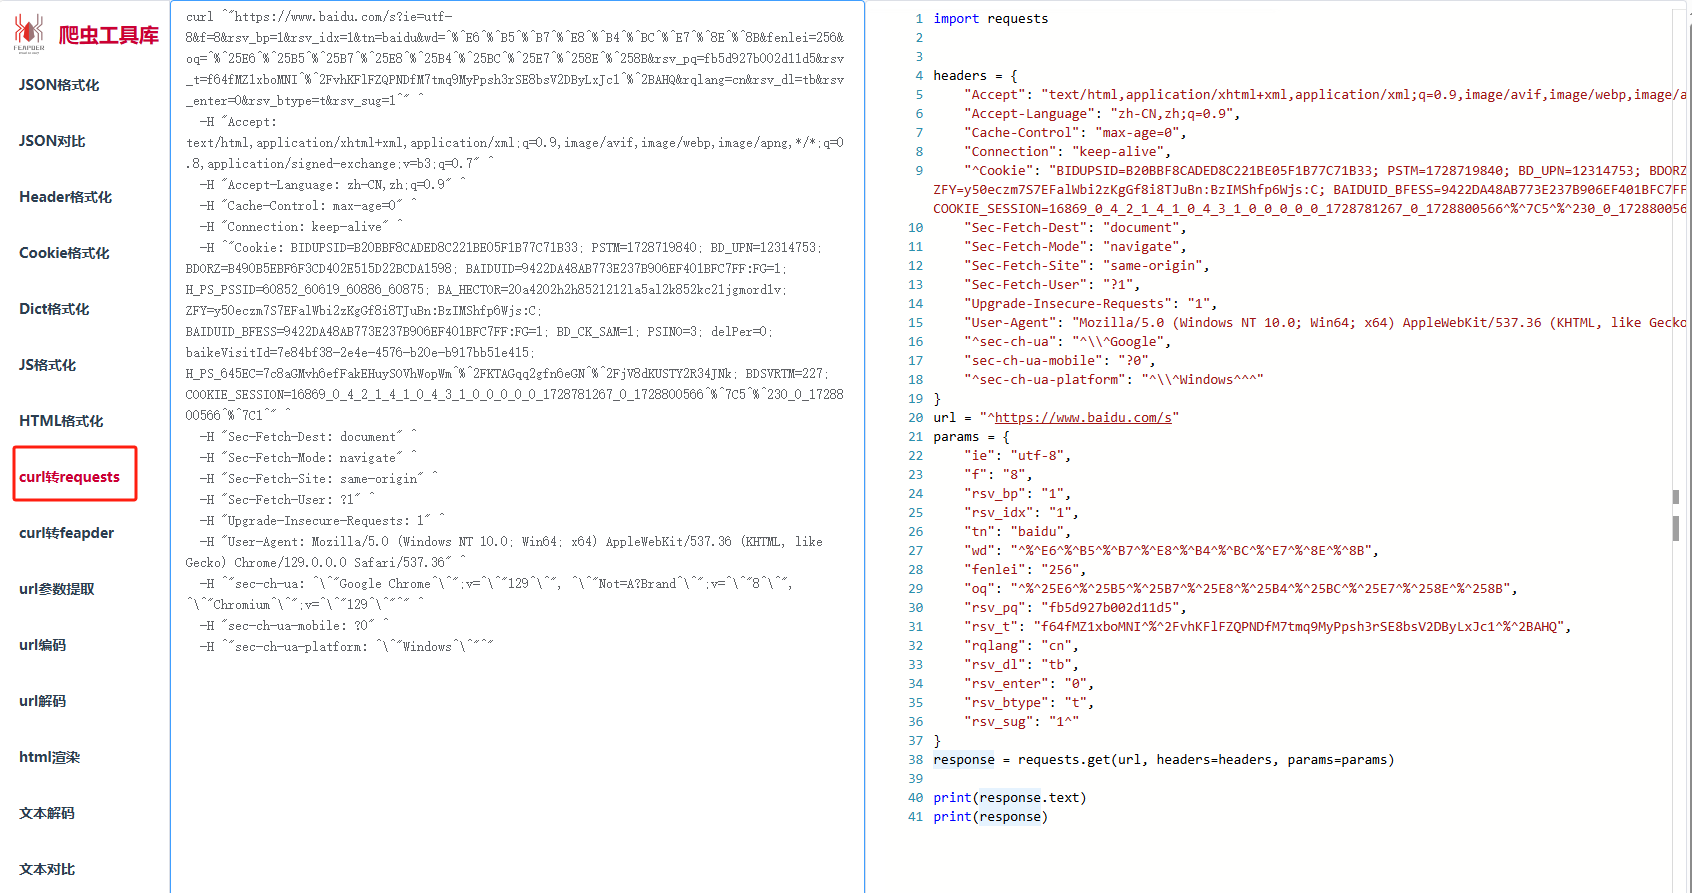Click the -H Connection: keep-alive curl line
The height and width of the screenshot is (893, 1692).
coord(301,227)
